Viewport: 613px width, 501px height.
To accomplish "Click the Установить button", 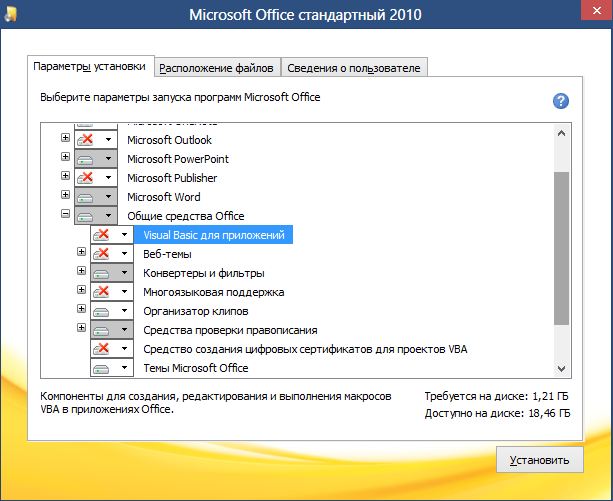I will (540, 460).
